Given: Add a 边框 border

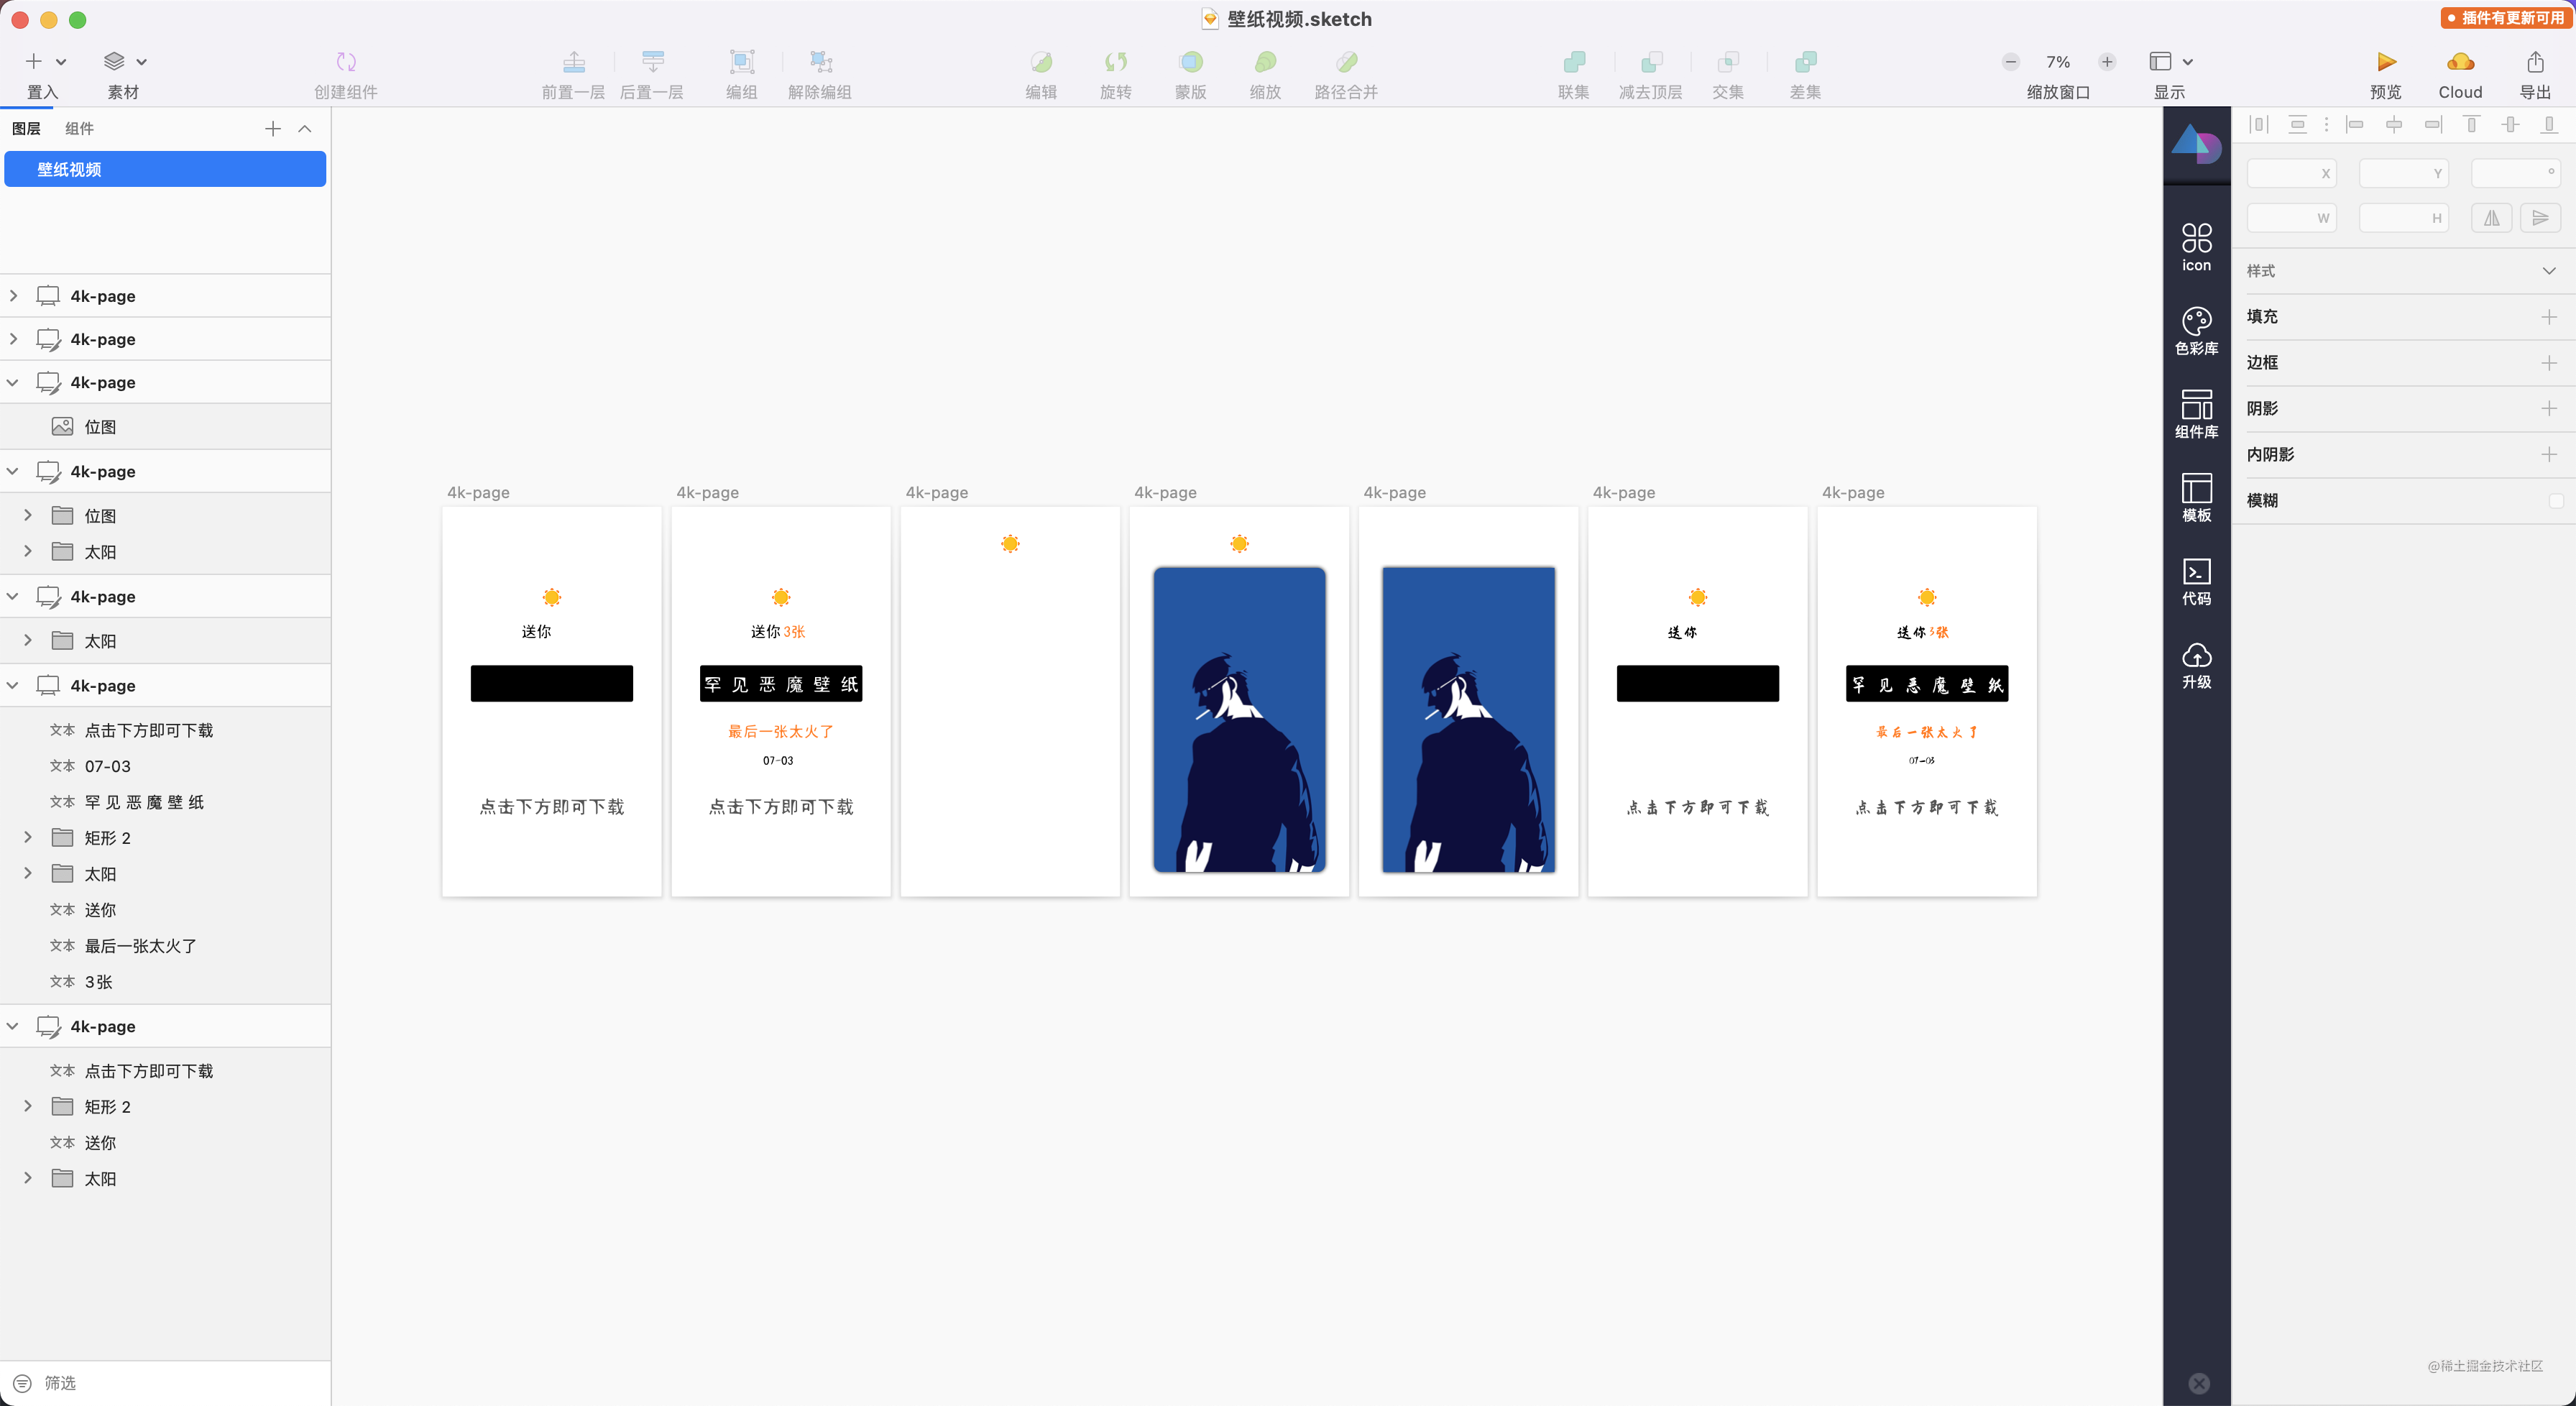Looking at the screenshot, I should [x=2549, y=363].
